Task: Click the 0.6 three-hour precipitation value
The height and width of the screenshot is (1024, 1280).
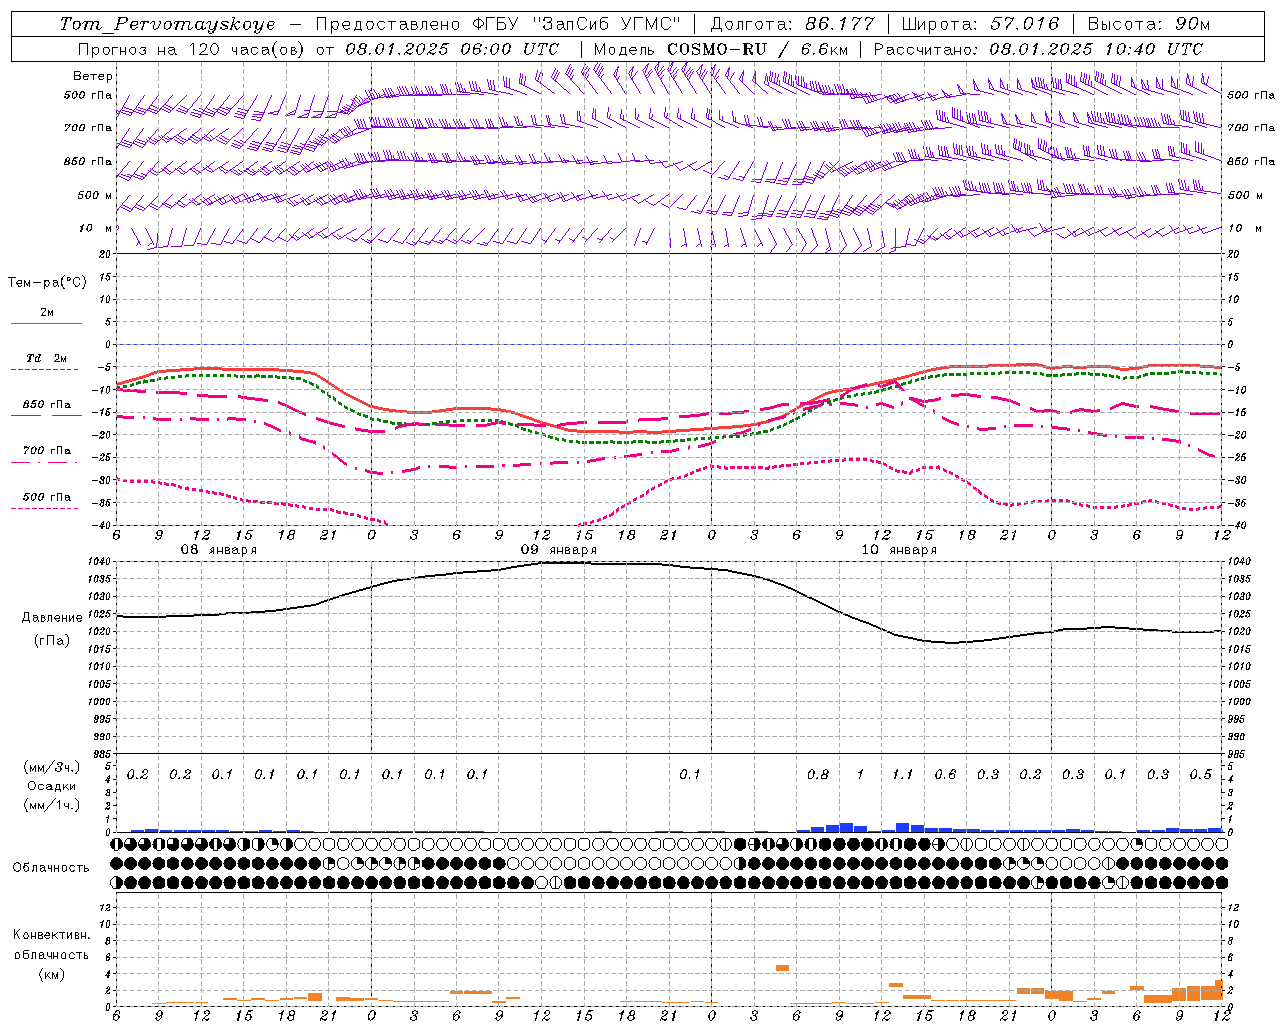Action: [x=945, y=774]
